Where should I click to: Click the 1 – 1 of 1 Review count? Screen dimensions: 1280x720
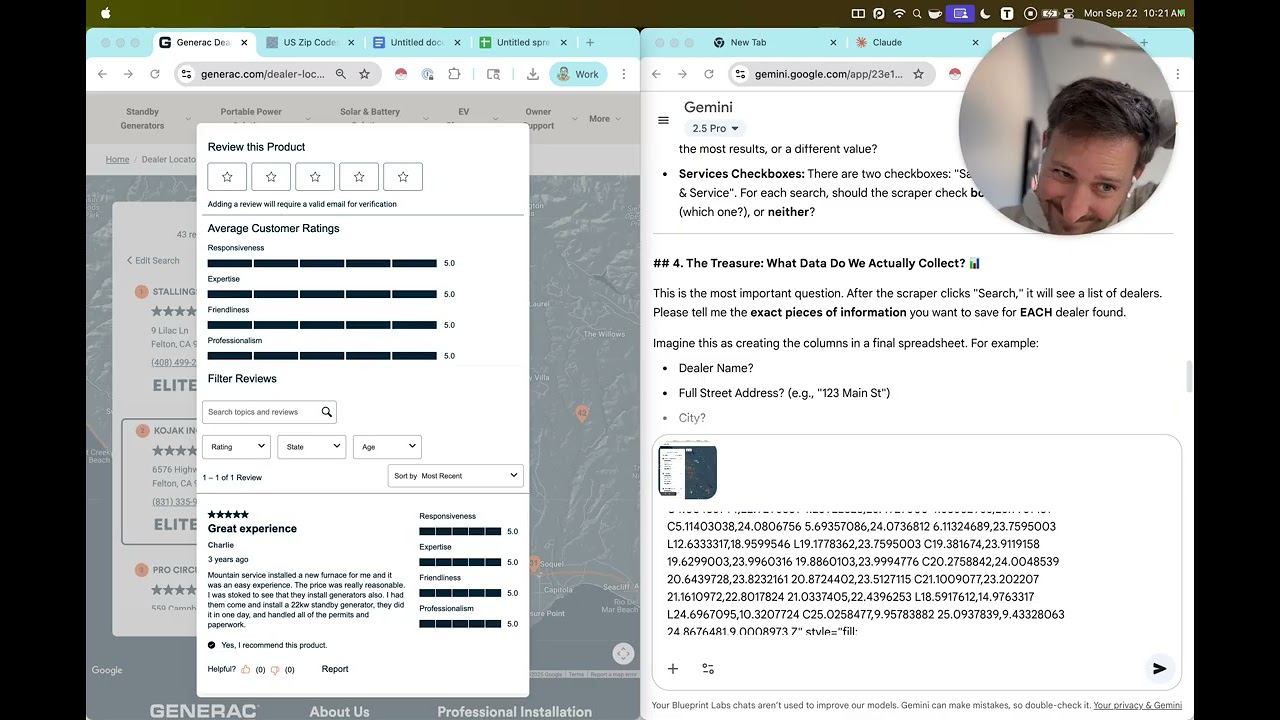[232, 477]
